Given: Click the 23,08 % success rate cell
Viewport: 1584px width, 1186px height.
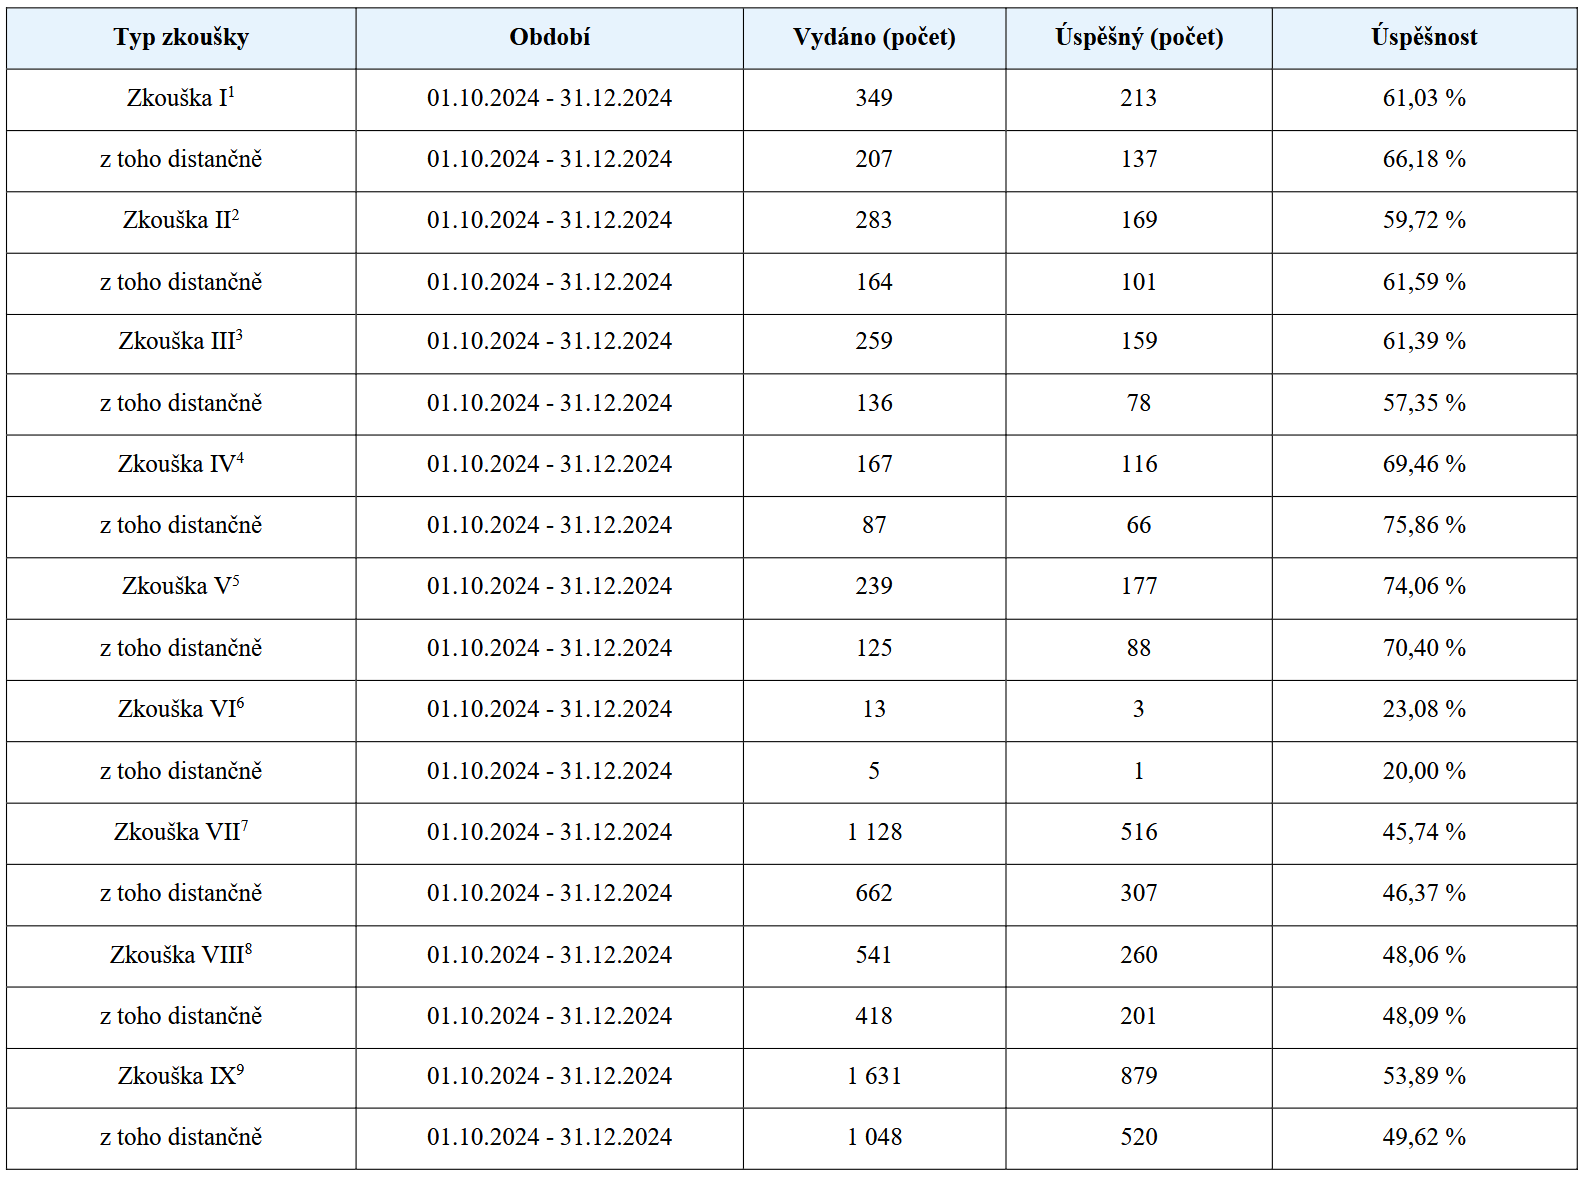Looking at the screenshot, I should [x=1424, y=710].
